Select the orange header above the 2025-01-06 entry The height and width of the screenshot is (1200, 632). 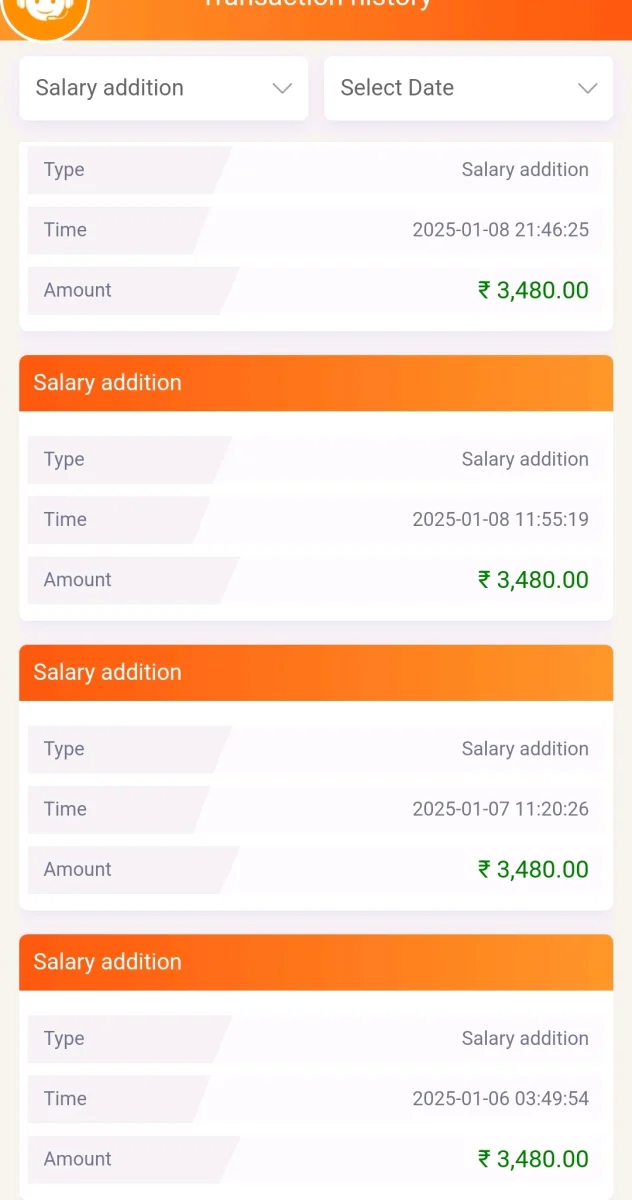316,962
